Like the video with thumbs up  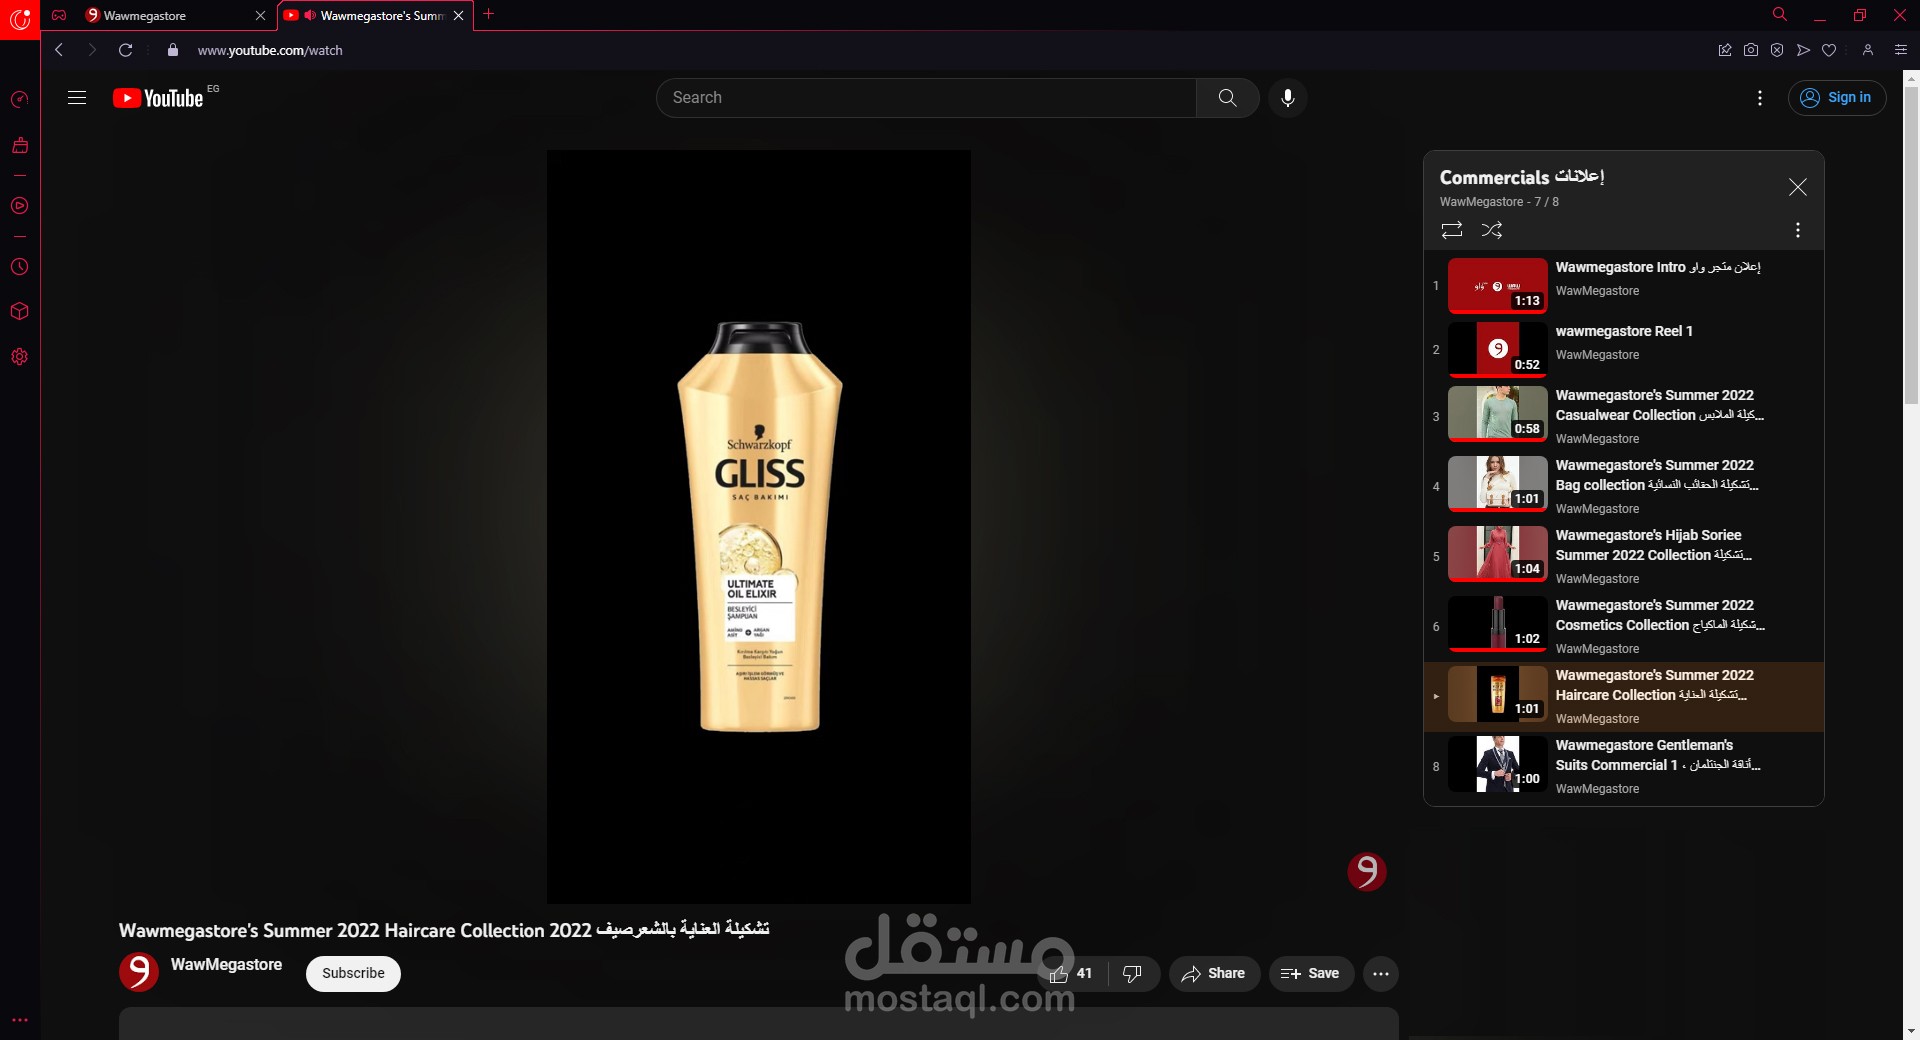1071,974
